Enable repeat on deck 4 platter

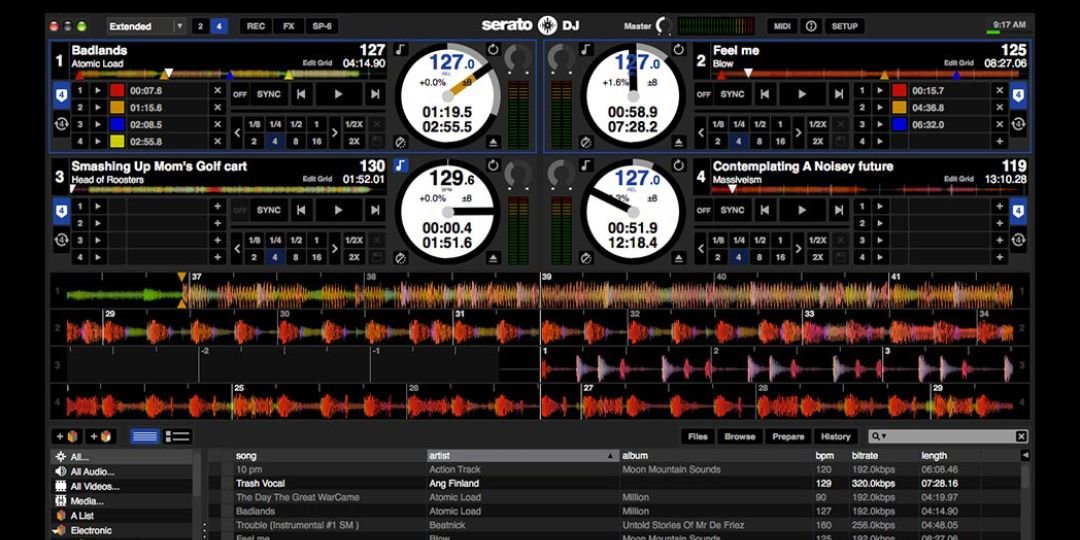(678, 165)
